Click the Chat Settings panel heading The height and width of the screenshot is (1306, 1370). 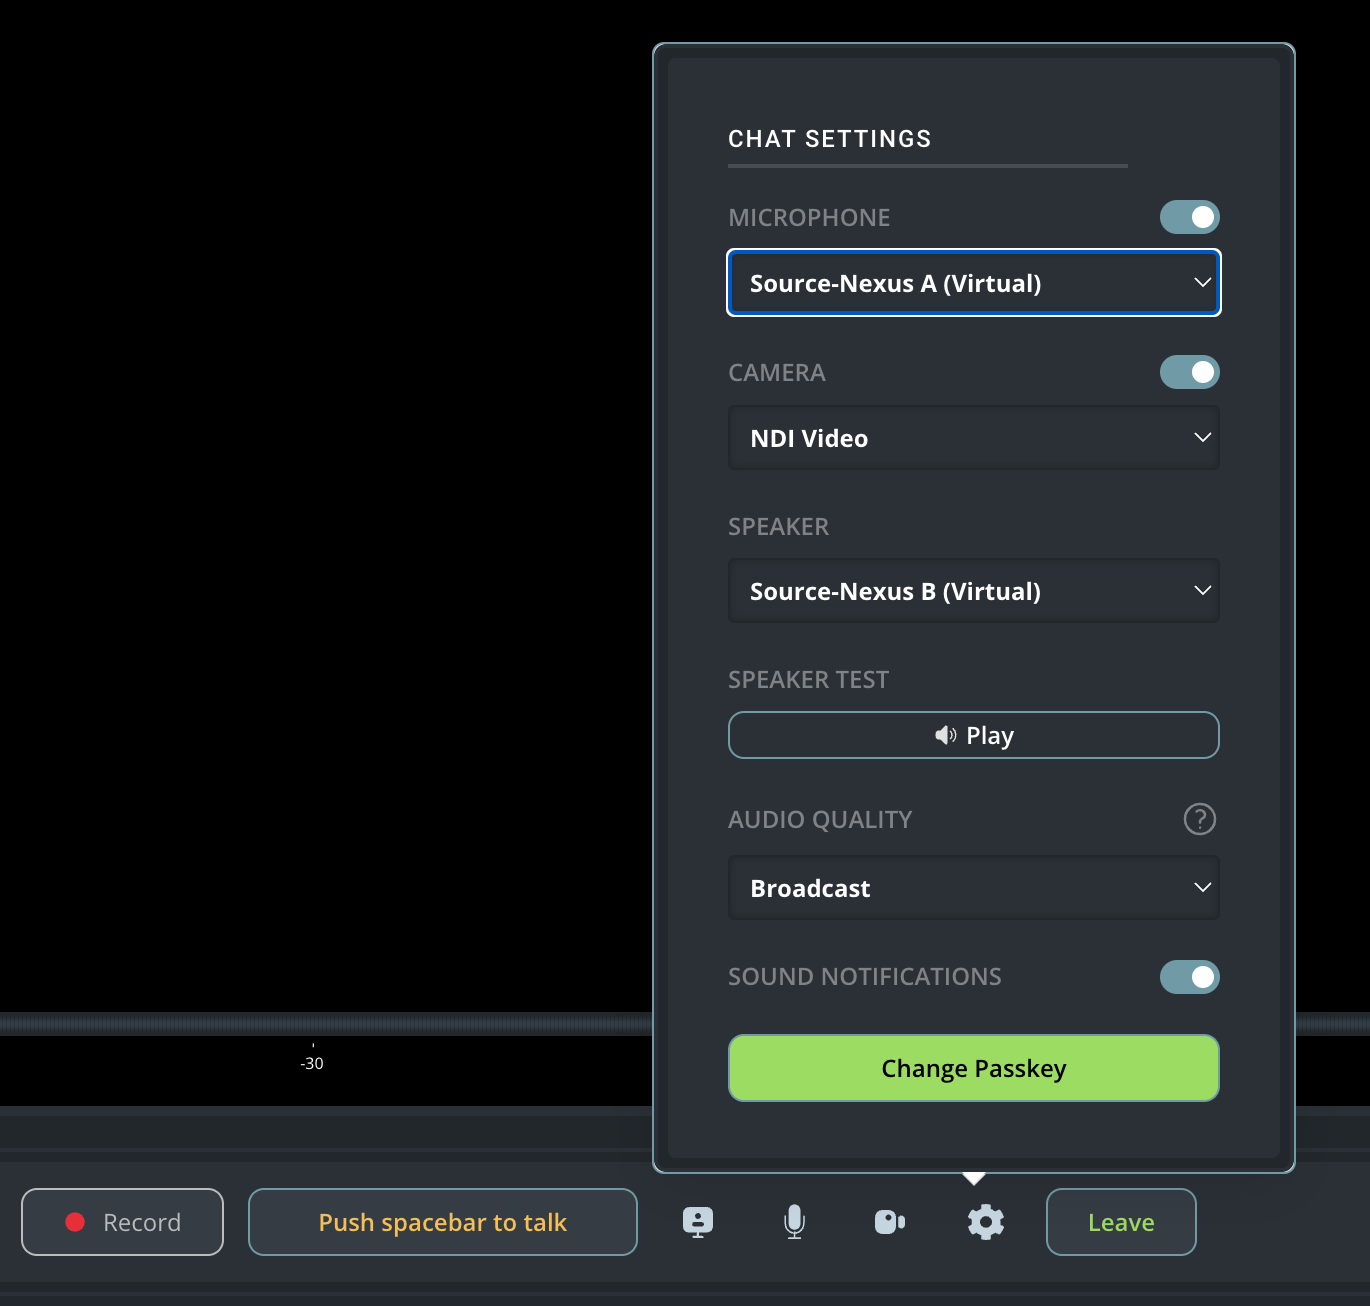point(829,139)
